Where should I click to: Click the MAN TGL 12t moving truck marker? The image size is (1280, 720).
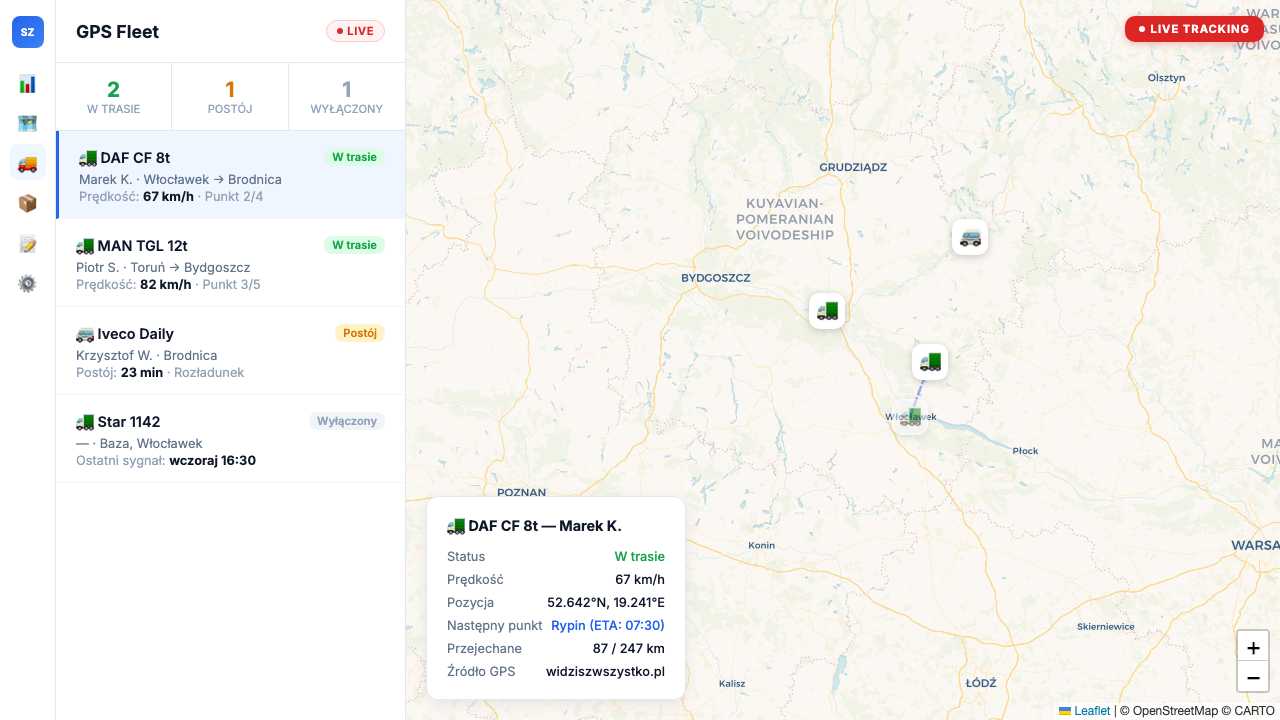827,310
